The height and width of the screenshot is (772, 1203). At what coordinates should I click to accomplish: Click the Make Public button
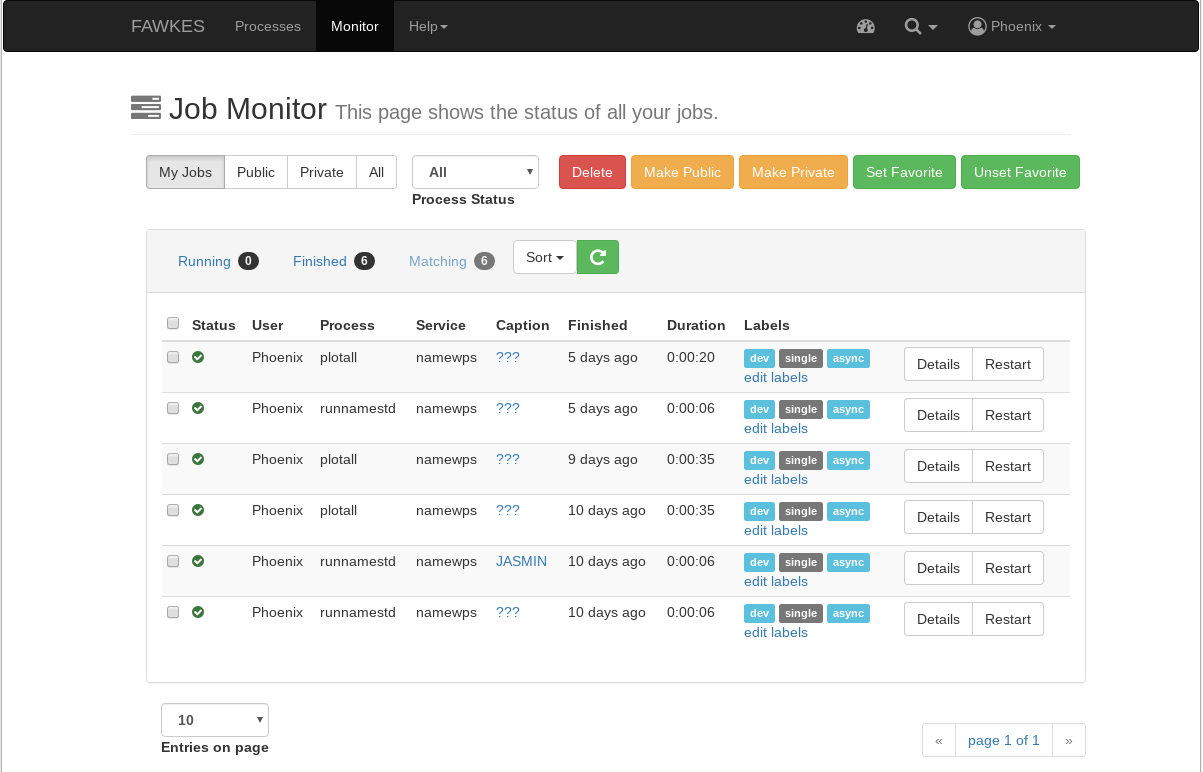[x=682, y=172]
